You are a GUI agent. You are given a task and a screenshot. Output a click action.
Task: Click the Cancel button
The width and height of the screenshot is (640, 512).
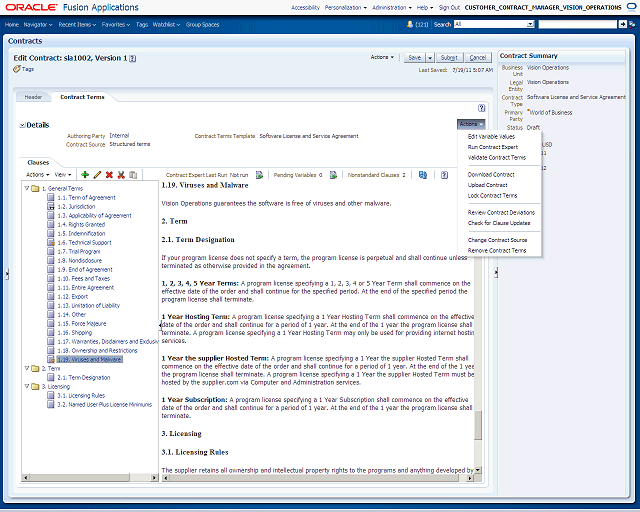478,58
